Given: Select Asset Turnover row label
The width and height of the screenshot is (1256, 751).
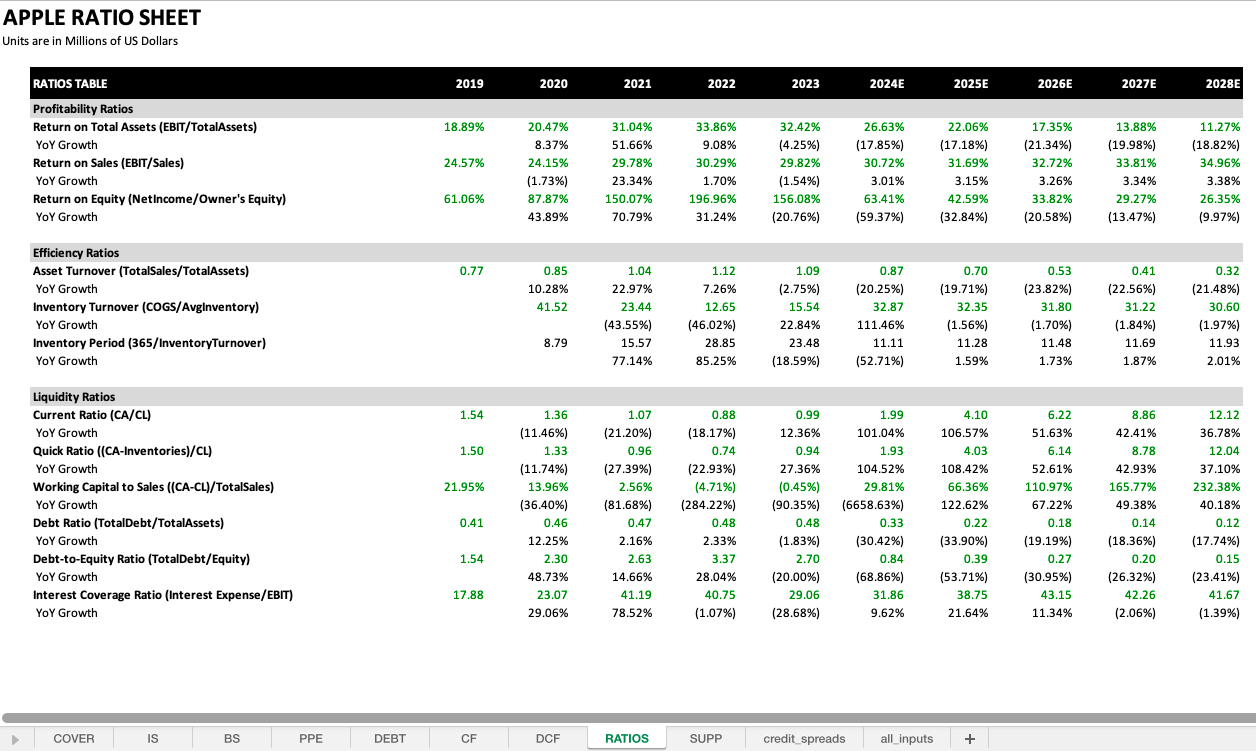Looking at the screenshot, I should click(x=141, y=271).
